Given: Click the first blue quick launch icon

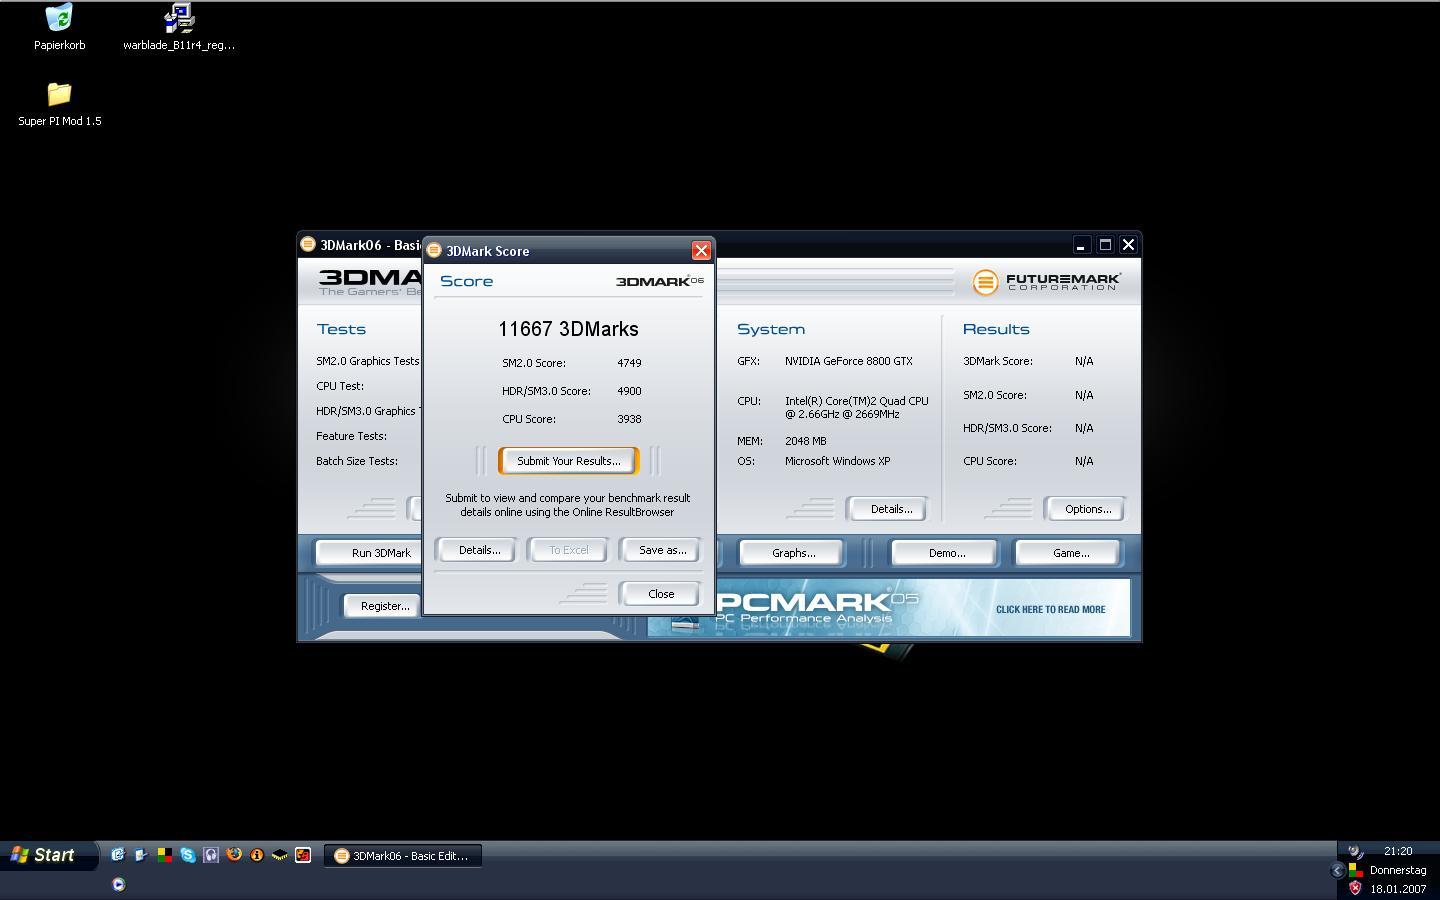Looking at the screenshot, I should tap(118, 855).
